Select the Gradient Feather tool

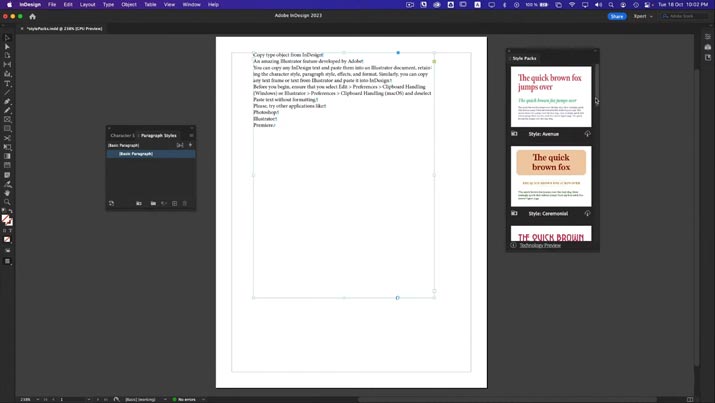click(7, 165)
